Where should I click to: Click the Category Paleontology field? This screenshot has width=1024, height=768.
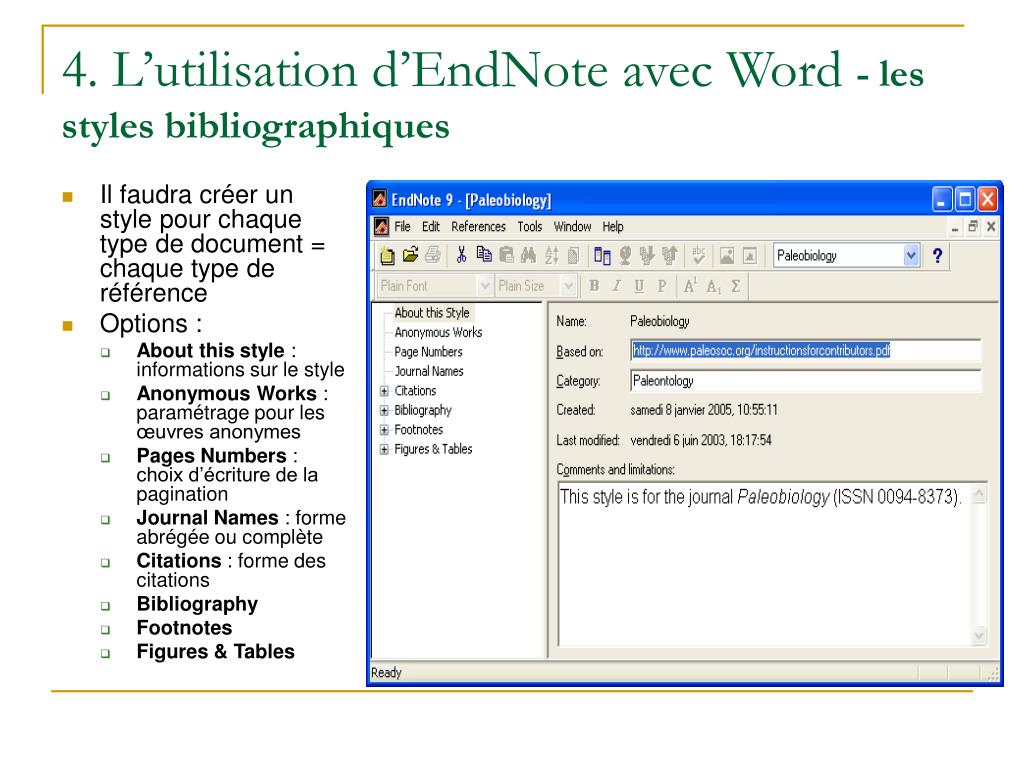[x=805, y=381]
